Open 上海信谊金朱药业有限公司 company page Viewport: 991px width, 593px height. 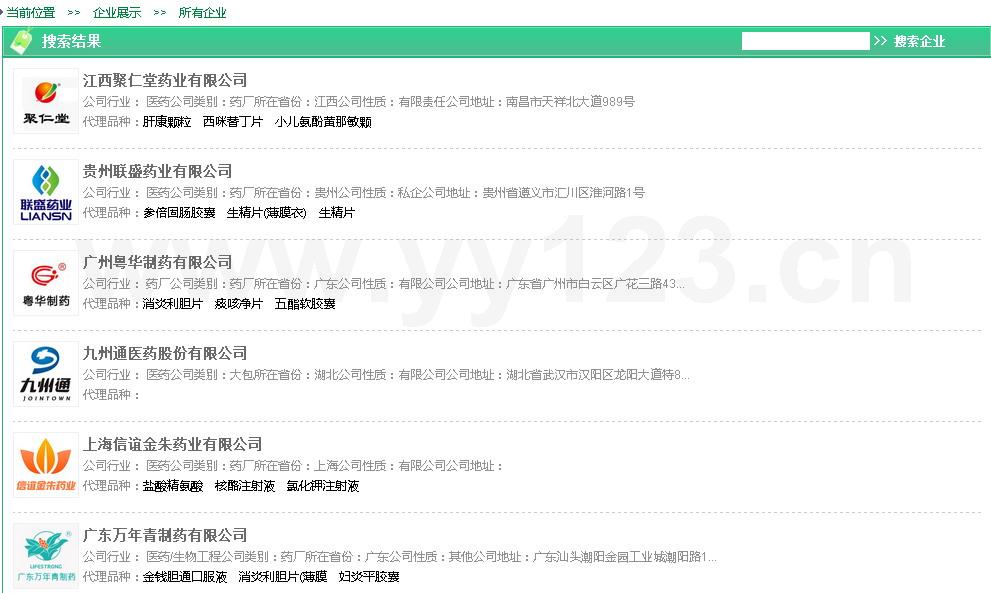coord(173,444)
